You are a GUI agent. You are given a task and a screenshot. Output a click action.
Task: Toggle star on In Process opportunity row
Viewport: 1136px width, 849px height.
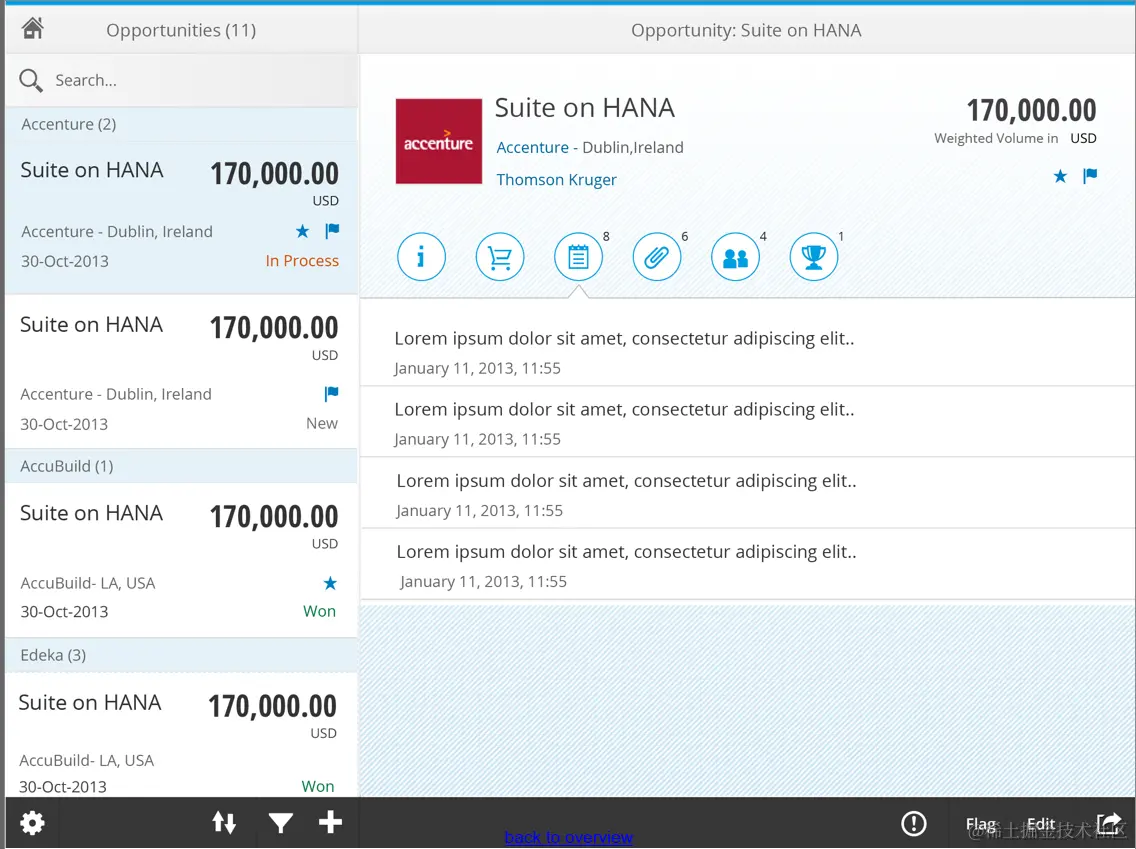coord(302,231)
